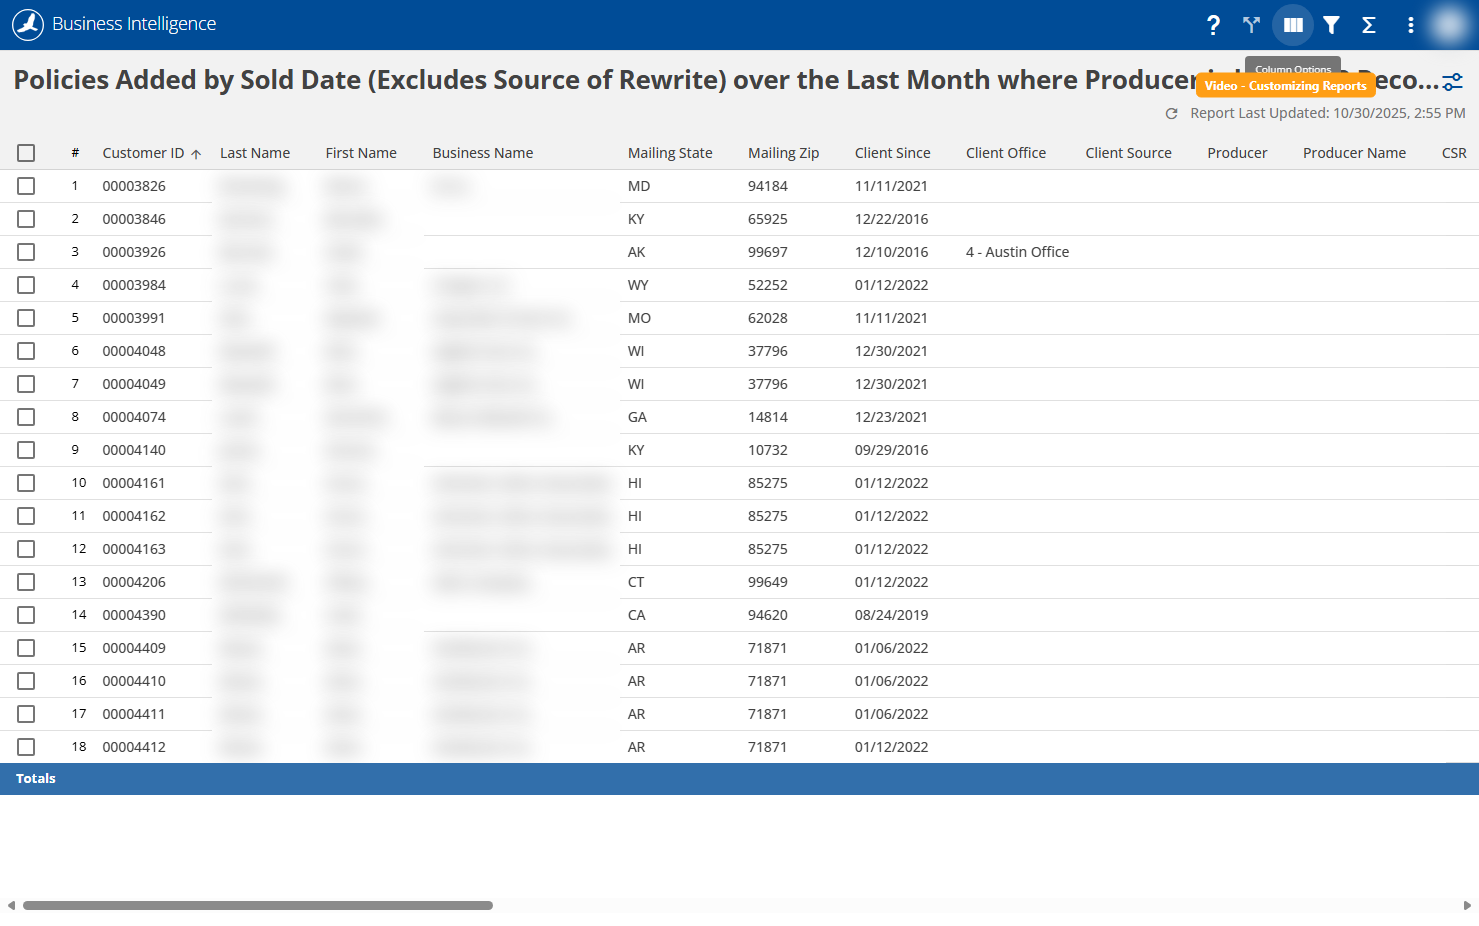1479x926 pixels.
Task: Select the checkbox for customer 00004390
Action: [26, 615]
